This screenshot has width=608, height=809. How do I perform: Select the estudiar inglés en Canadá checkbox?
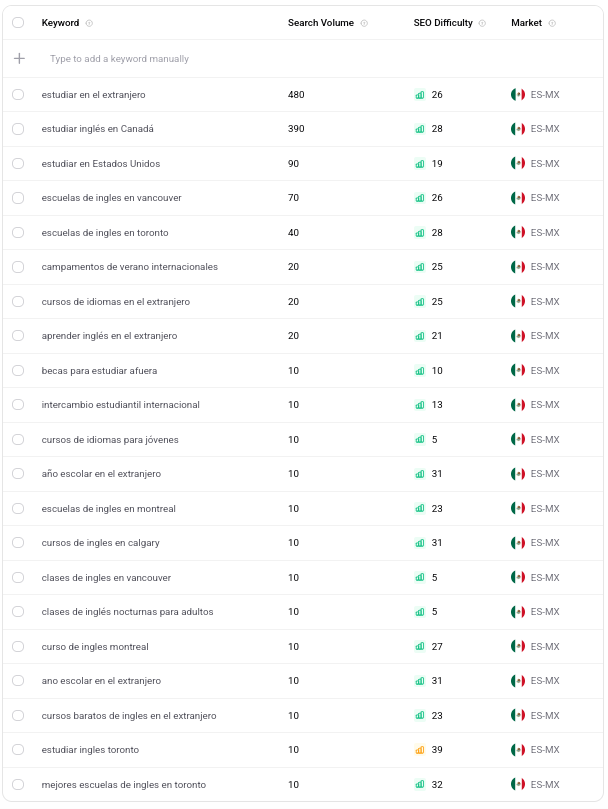point(18,129)
